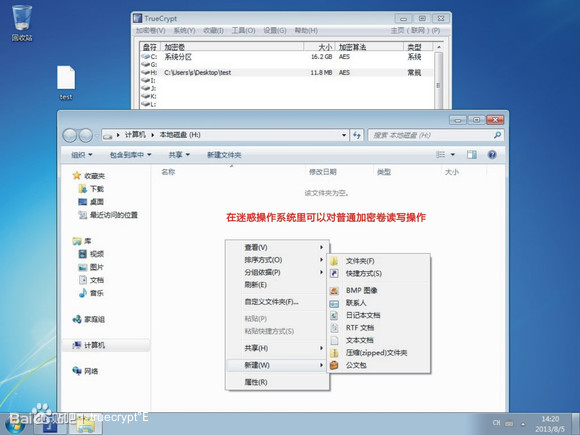Click New folder (新建文件夹) toolbar button
The height and width of the screenshot is (435, 580).
[224, 155]
